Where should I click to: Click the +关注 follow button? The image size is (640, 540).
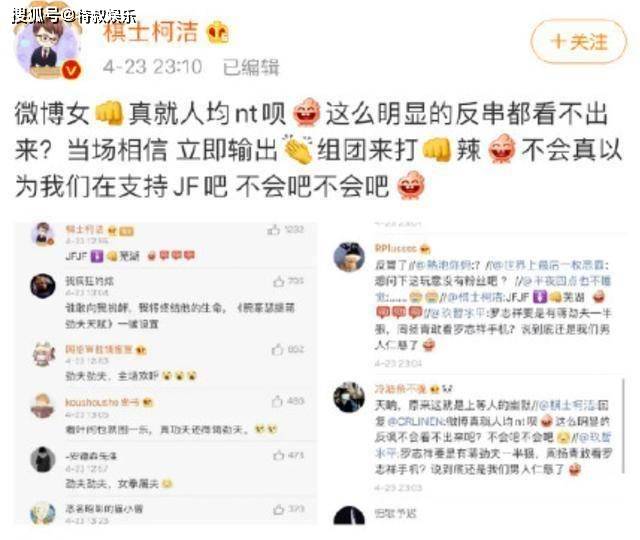[x=578, y=42]
